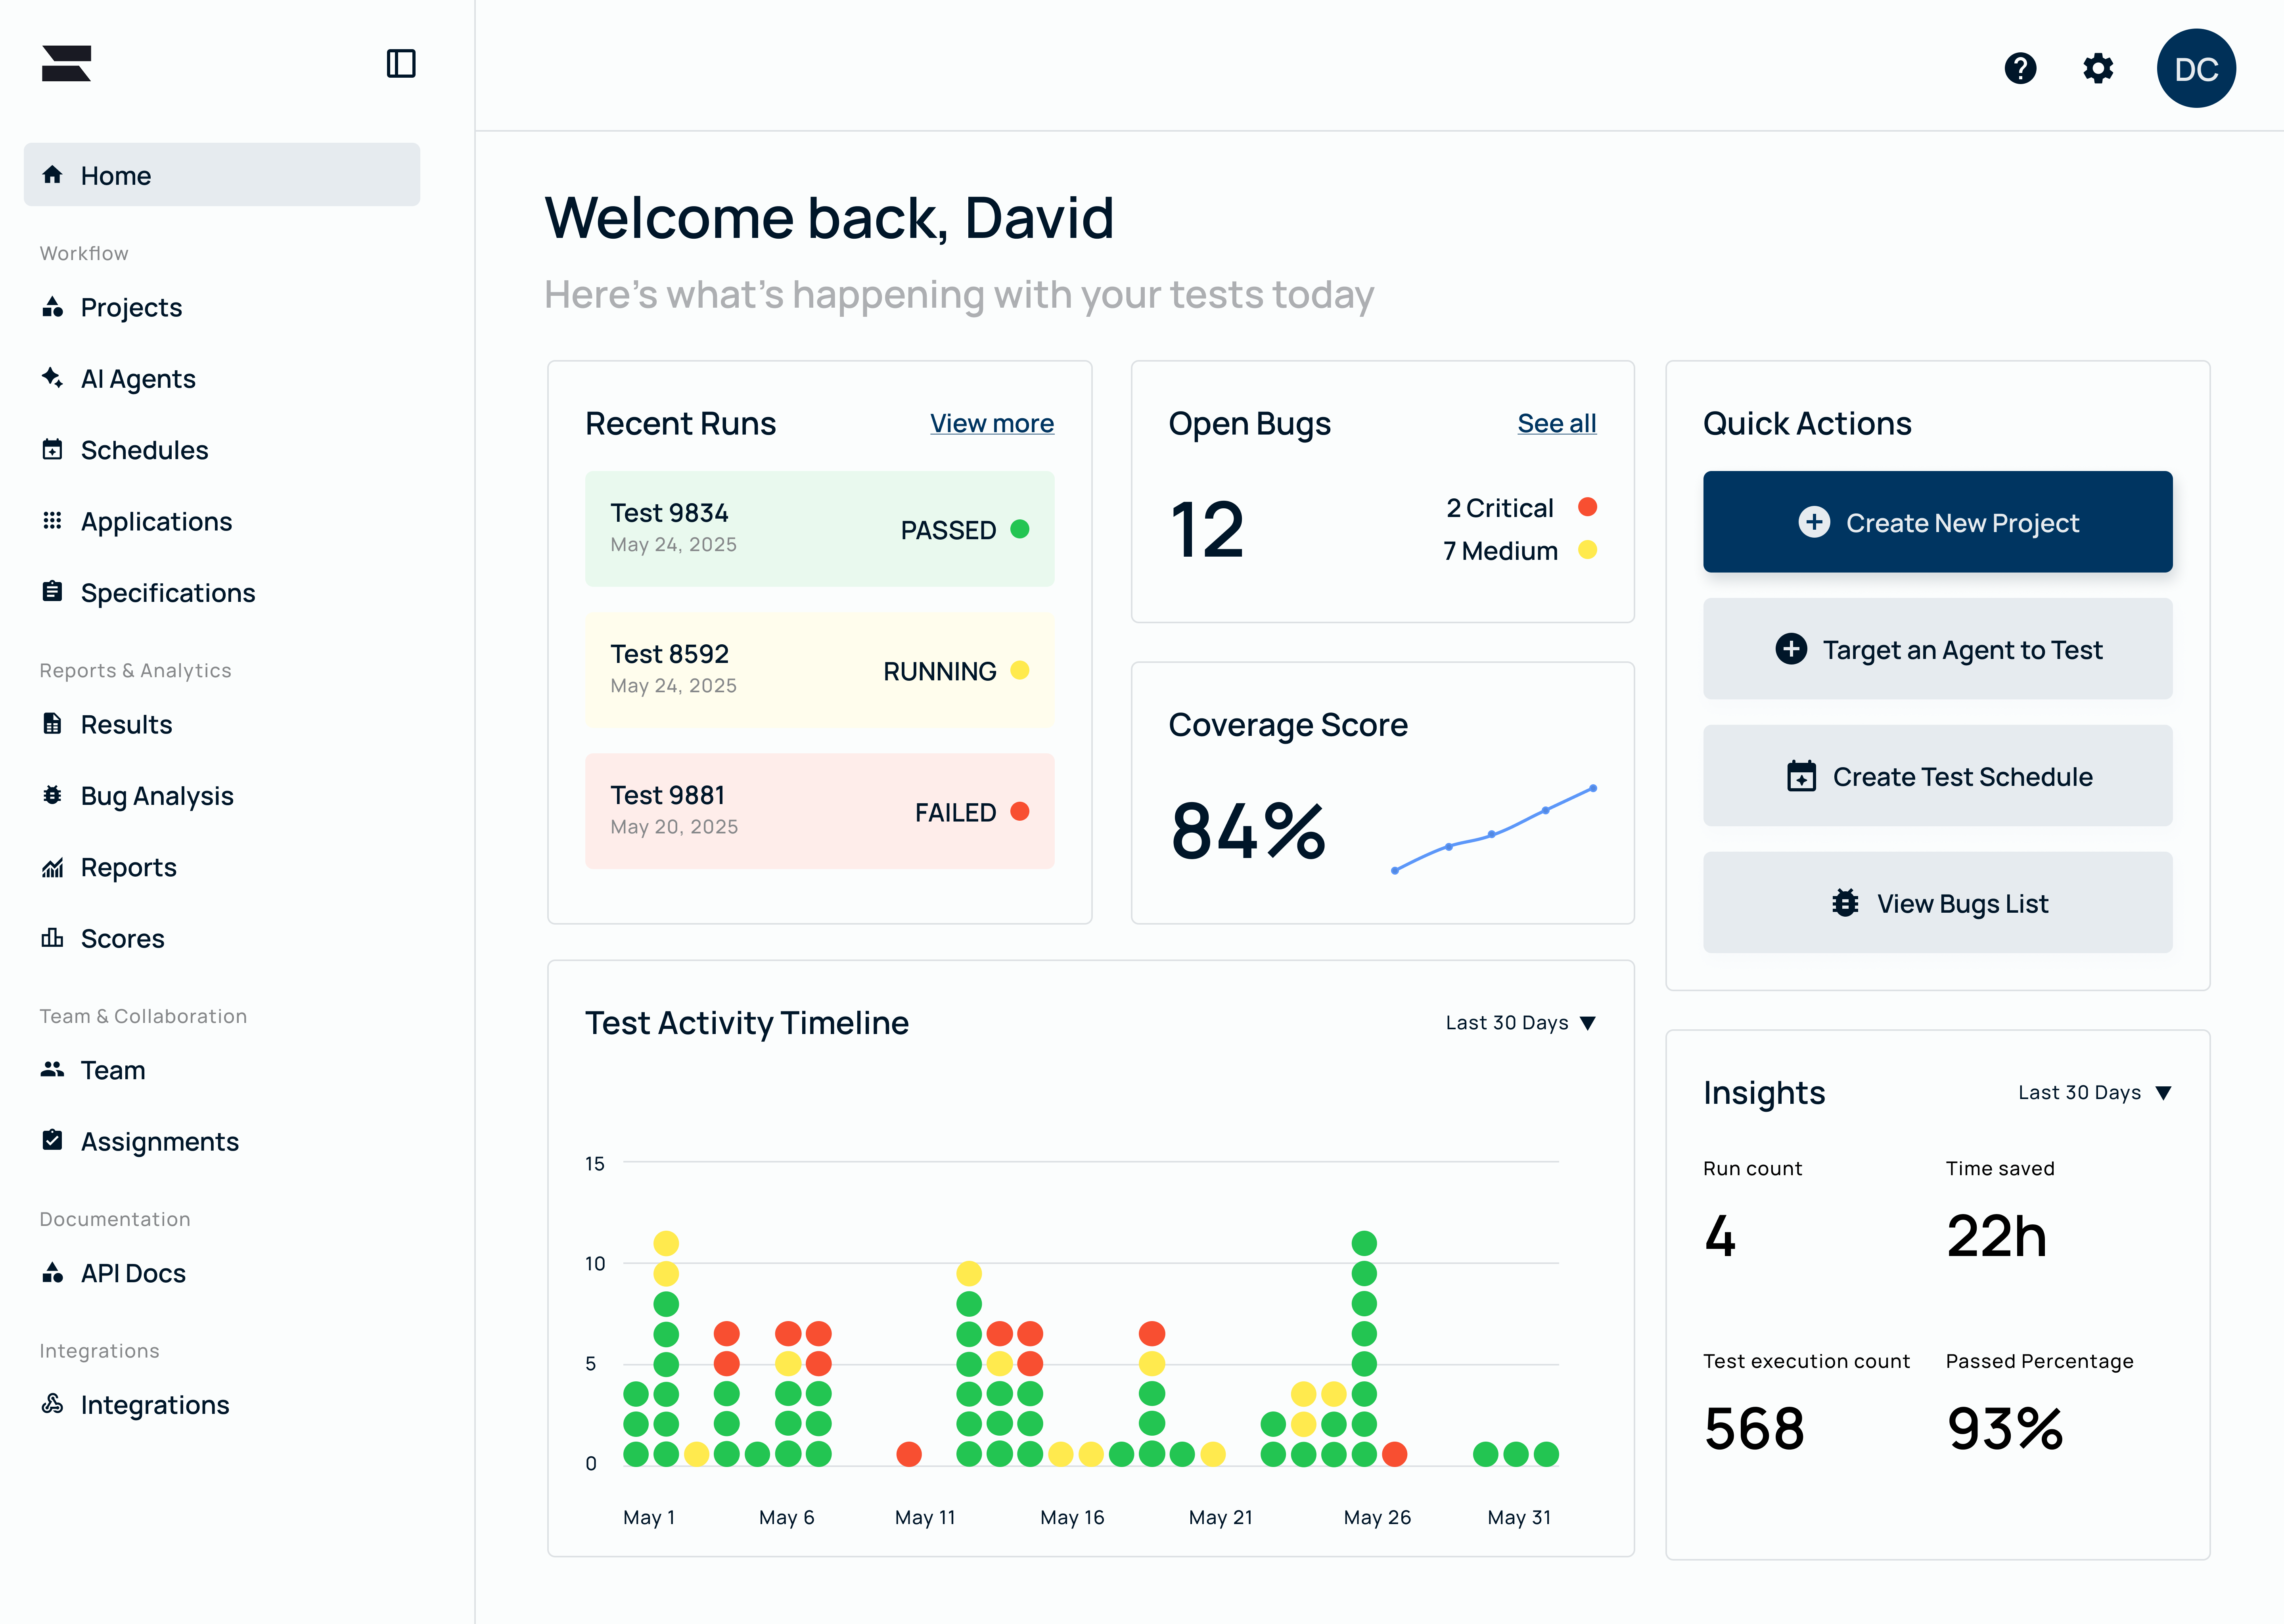Click the Integrations webhook icon

pos(52,1404)
